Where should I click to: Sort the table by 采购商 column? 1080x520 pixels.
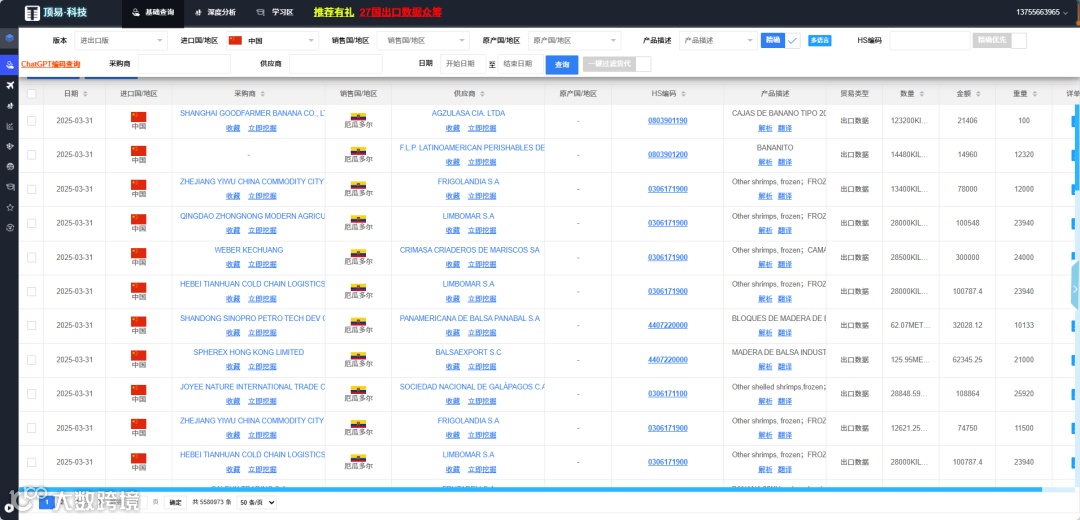point(262,94)
